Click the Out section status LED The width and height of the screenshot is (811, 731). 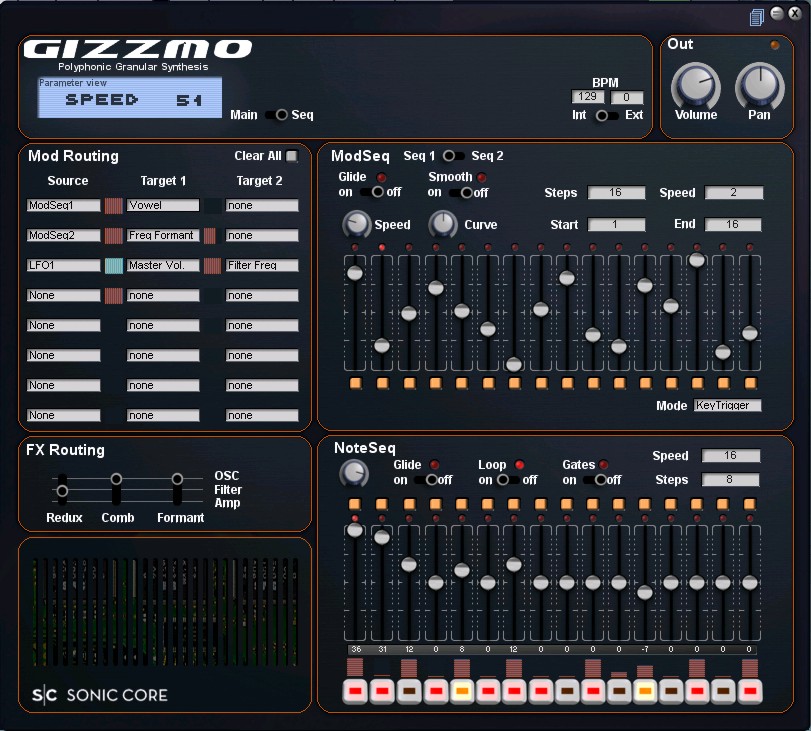(775, 45)
